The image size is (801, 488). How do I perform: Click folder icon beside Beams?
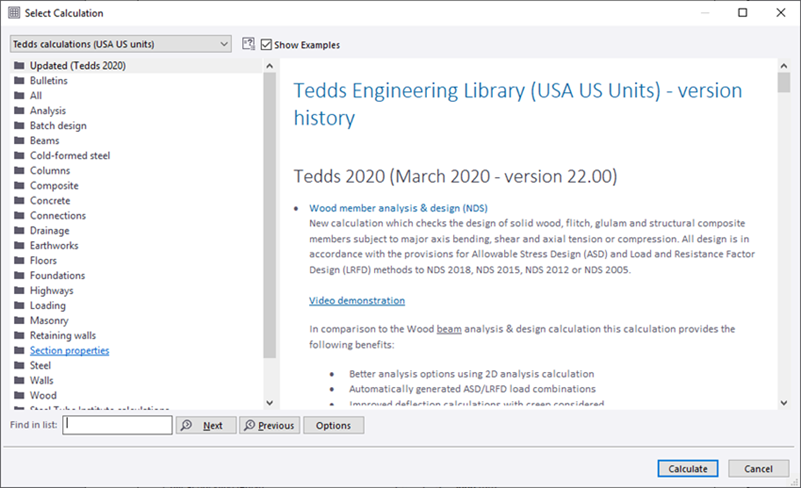click(x=19, y=141)
